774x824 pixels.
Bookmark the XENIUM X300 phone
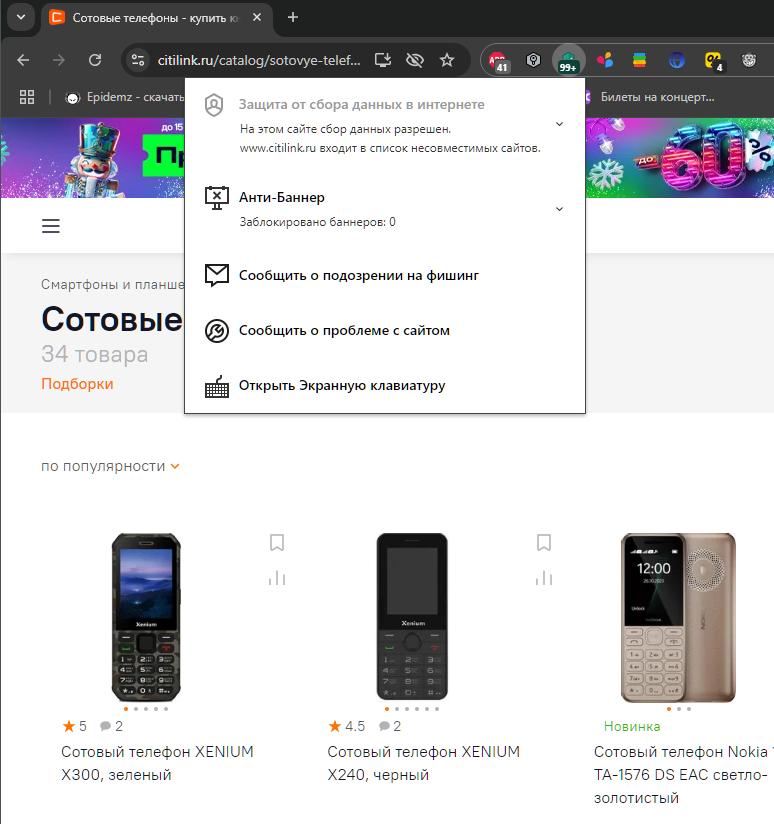[277, 543]
